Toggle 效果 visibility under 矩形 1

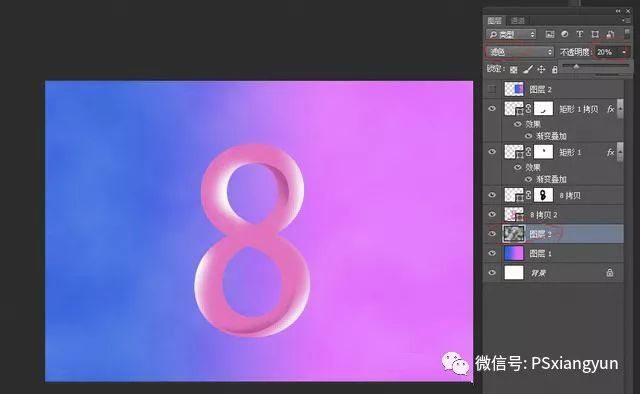tap(518, 167)
